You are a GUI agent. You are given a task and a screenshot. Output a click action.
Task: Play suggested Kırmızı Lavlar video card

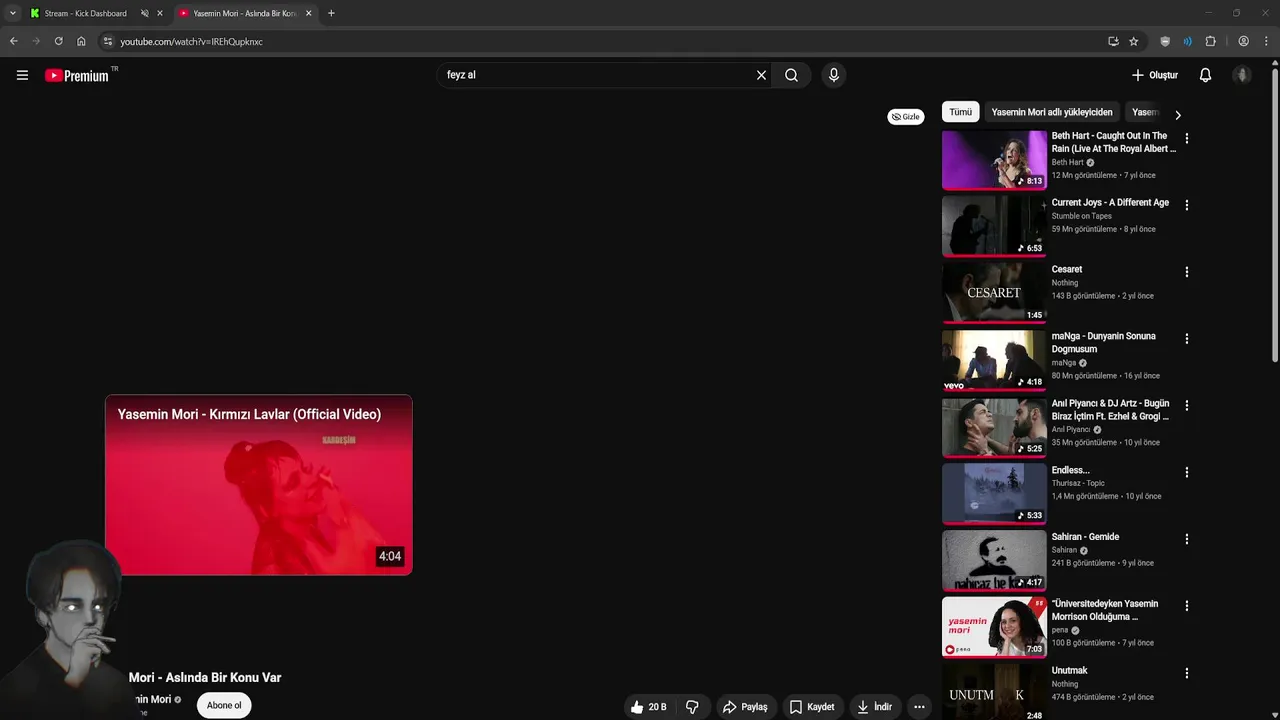click(259, 485)
